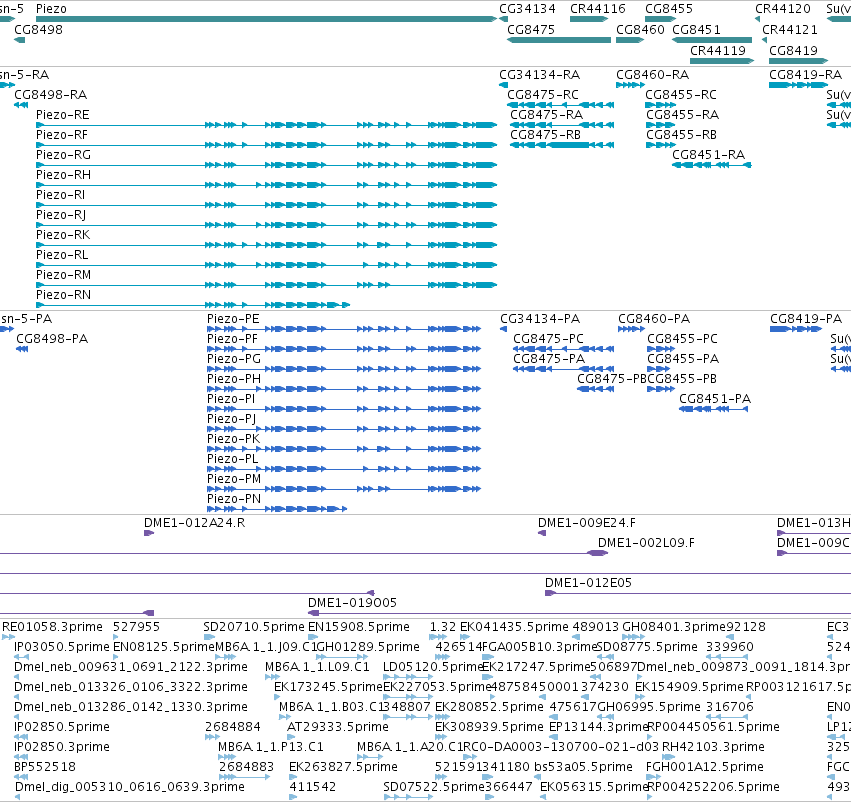
Task: Click the AT29333.5prime EST label
Action: [x=338, y=727]
